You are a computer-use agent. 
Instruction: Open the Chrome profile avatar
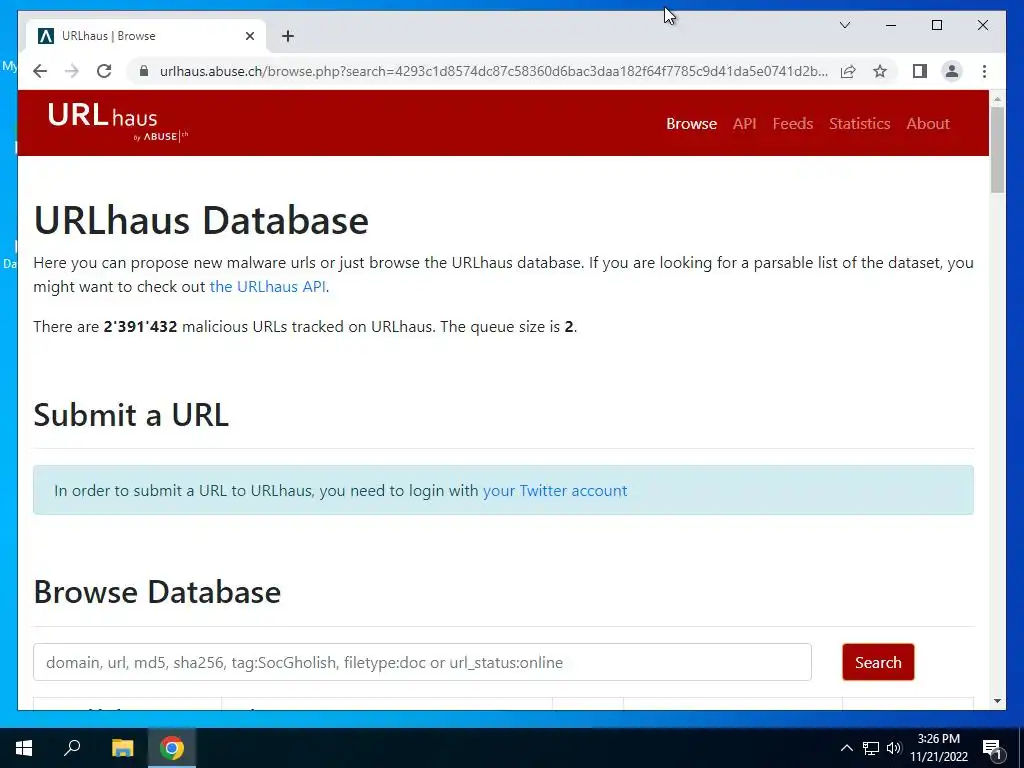pyautogui.click(x=952, y=71)
